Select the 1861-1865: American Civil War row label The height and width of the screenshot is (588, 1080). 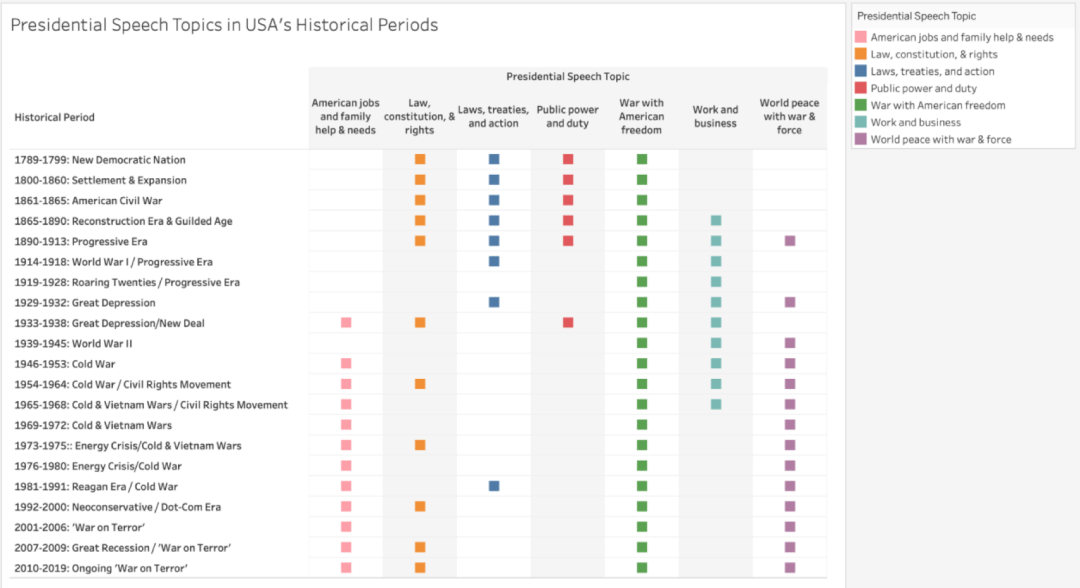88,201
